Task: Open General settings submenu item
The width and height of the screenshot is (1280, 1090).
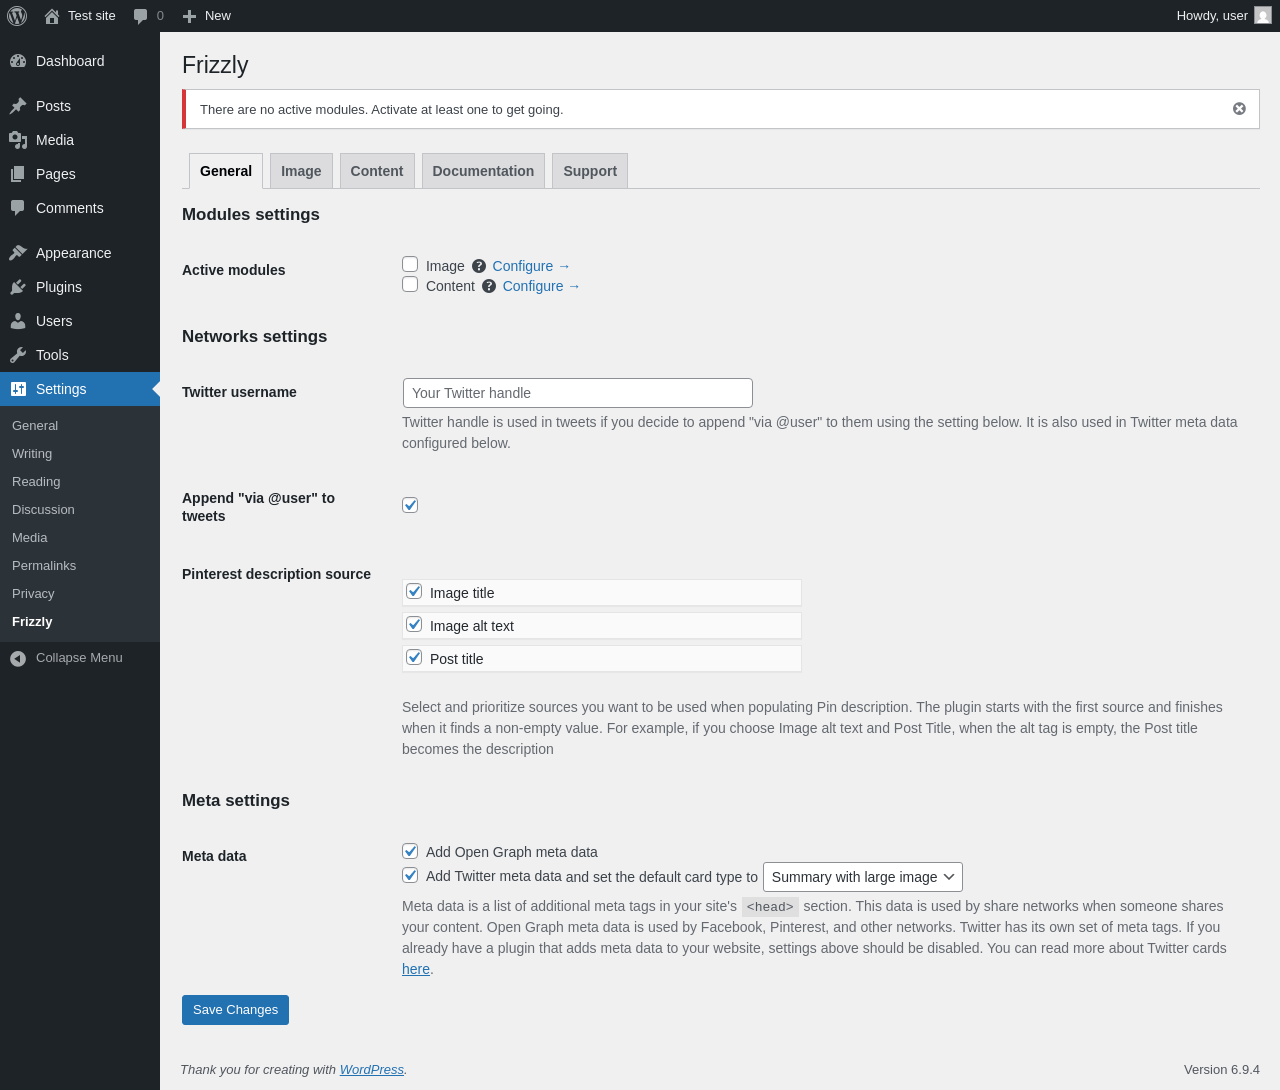Action: pyautogui.click(x=35, y=426)
